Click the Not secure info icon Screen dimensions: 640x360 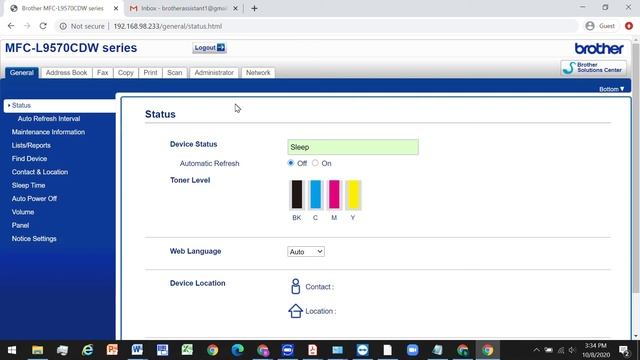63,26
